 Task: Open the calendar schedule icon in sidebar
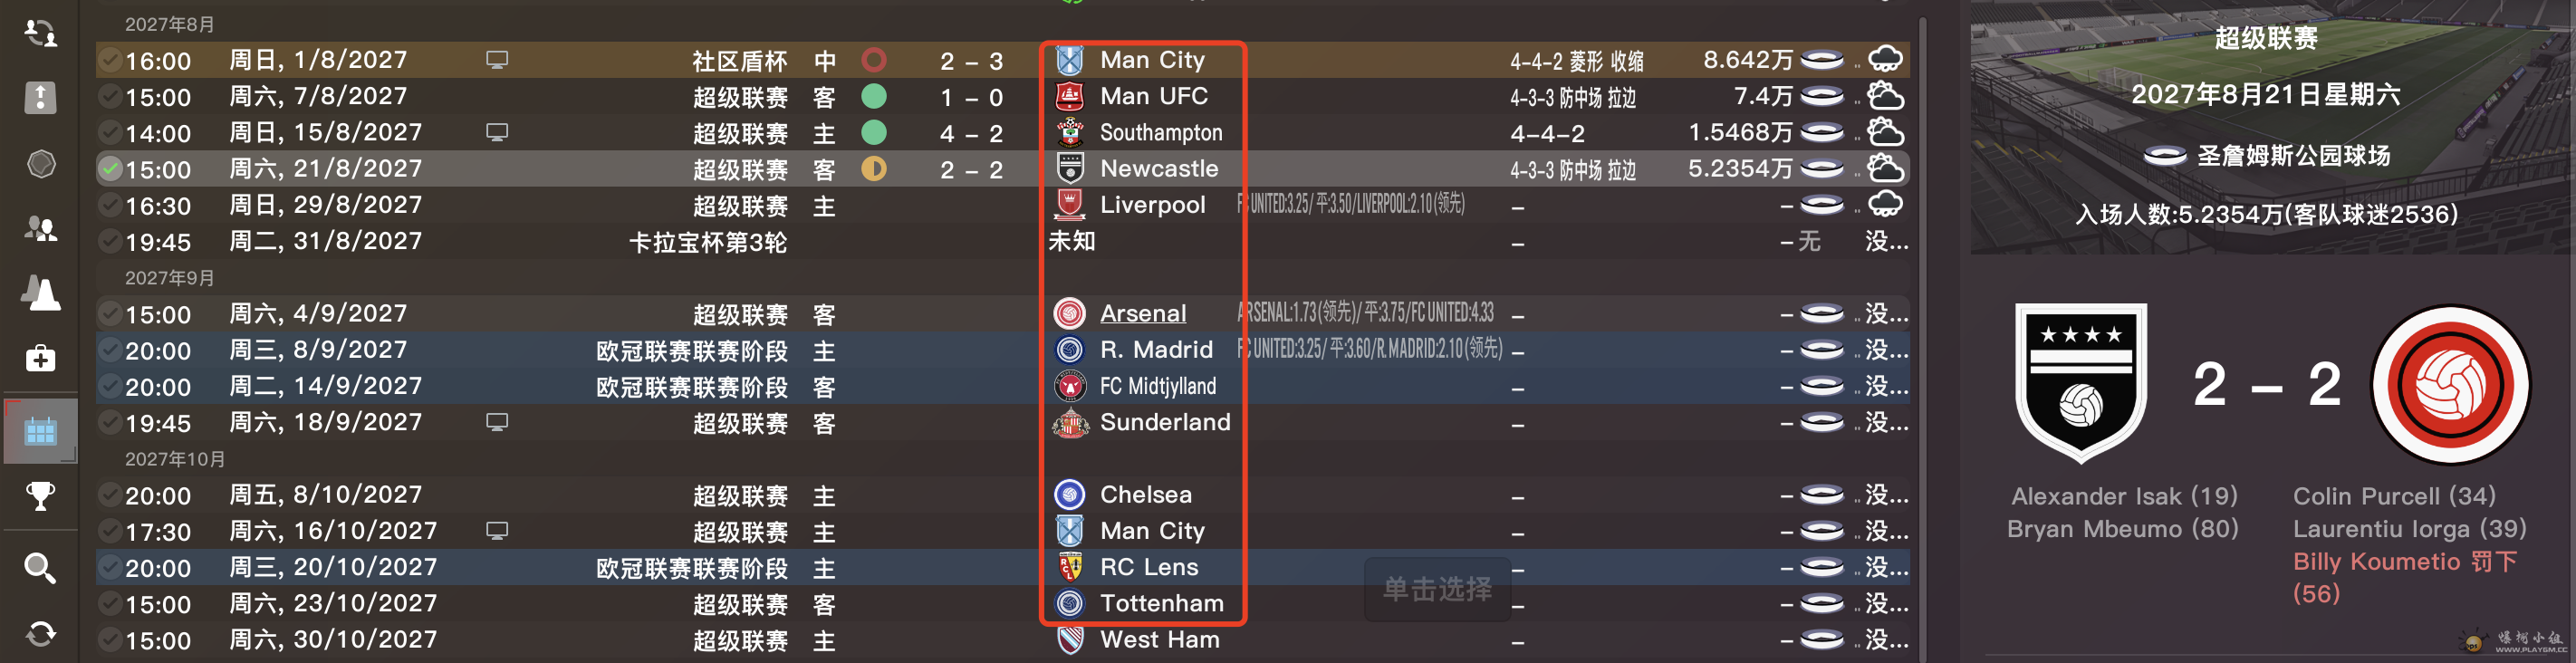[40, 431]
